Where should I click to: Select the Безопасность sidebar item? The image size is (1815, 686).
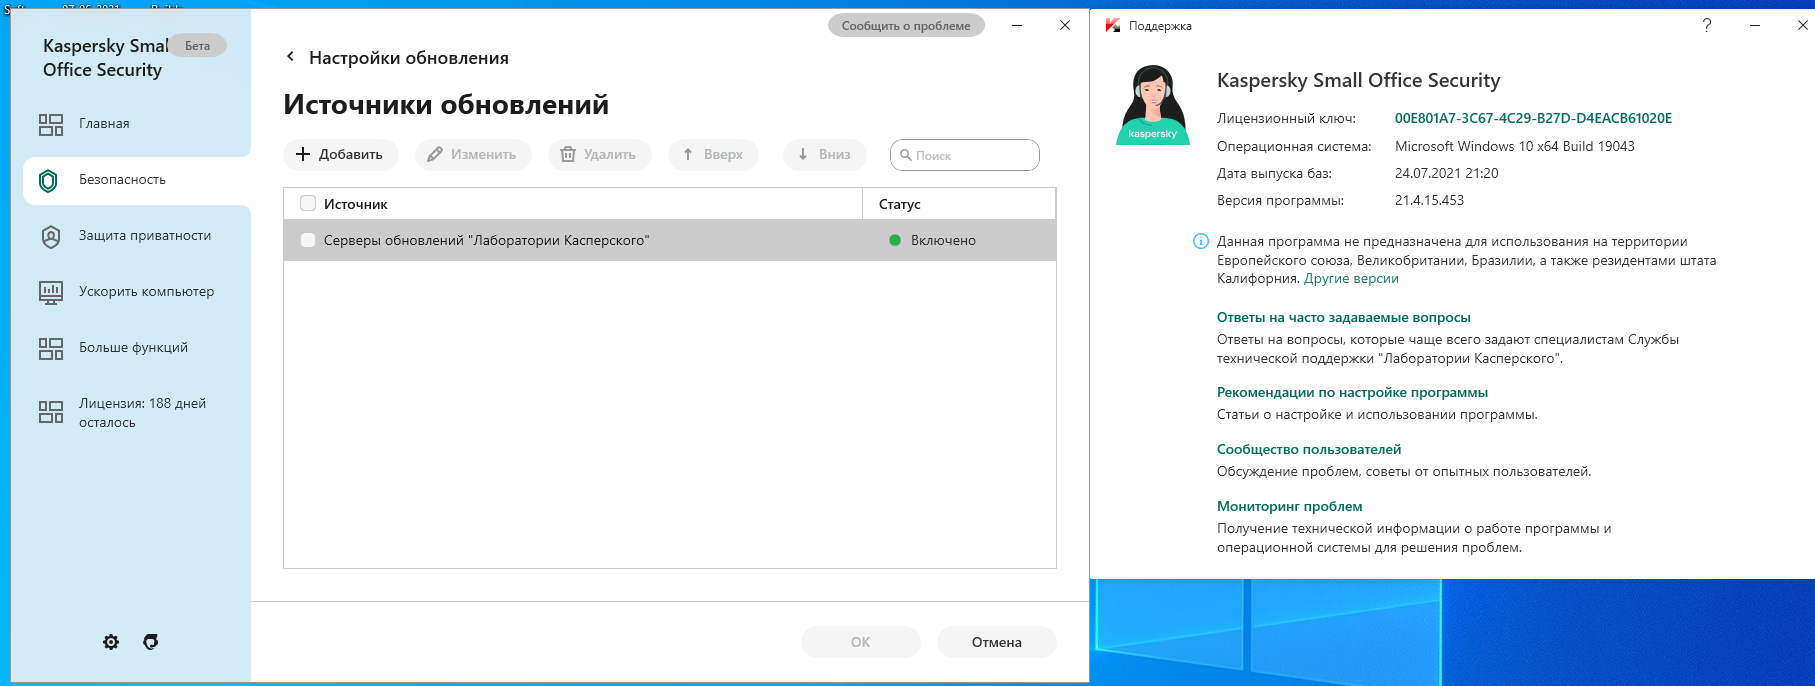[x=137, y=180]
